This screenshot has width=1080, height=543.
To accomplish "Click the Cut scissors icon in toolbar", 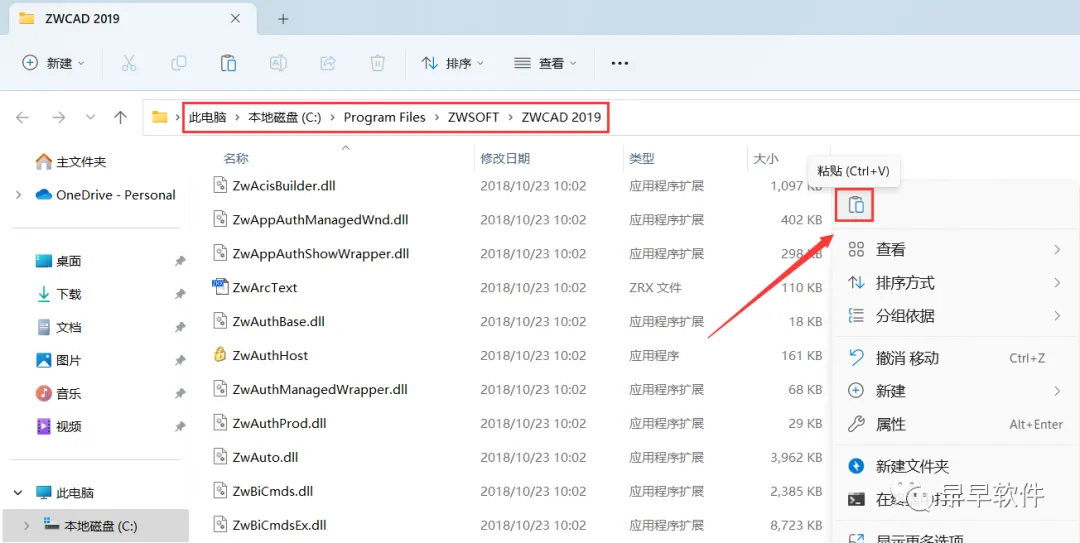I will (x=129, y=63).
